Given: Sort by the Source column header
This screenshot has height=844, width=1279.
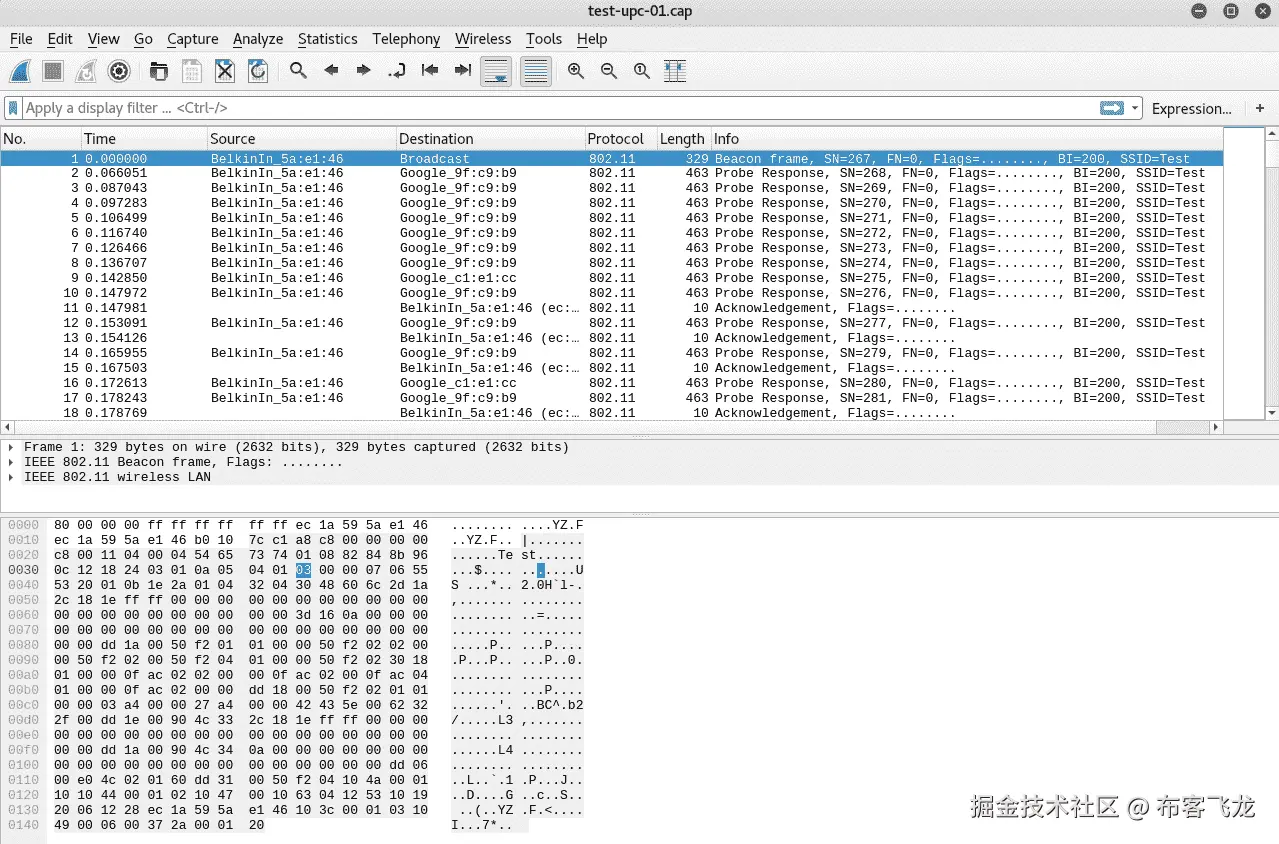Looking at the screenshot, I should click(301, 139).
